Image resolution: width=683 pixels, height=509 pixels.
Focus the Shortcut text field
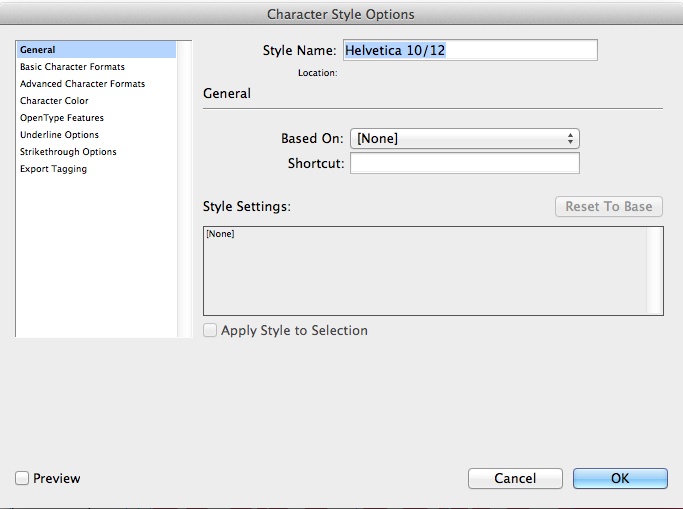[x=464, y=163]
